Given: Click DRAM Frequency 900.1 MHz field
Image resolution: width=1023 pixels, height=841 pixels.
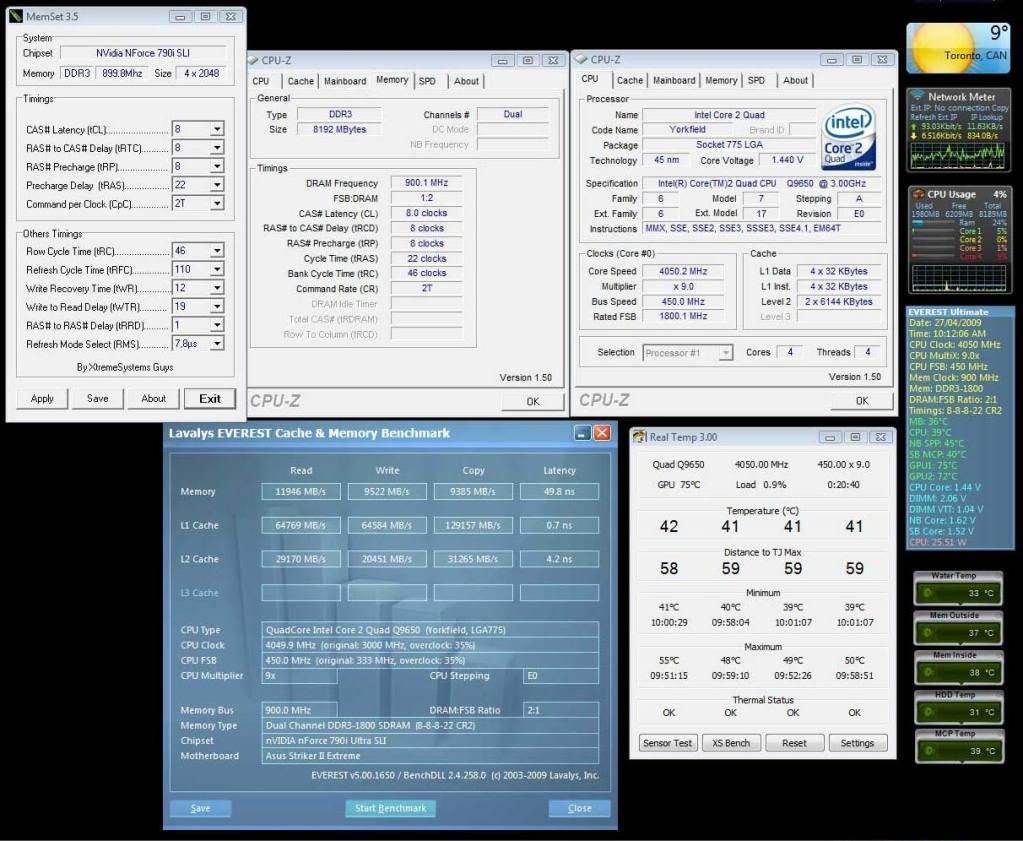Looking at the screenshot, I should pyautogui.click(x=427, y=183).
